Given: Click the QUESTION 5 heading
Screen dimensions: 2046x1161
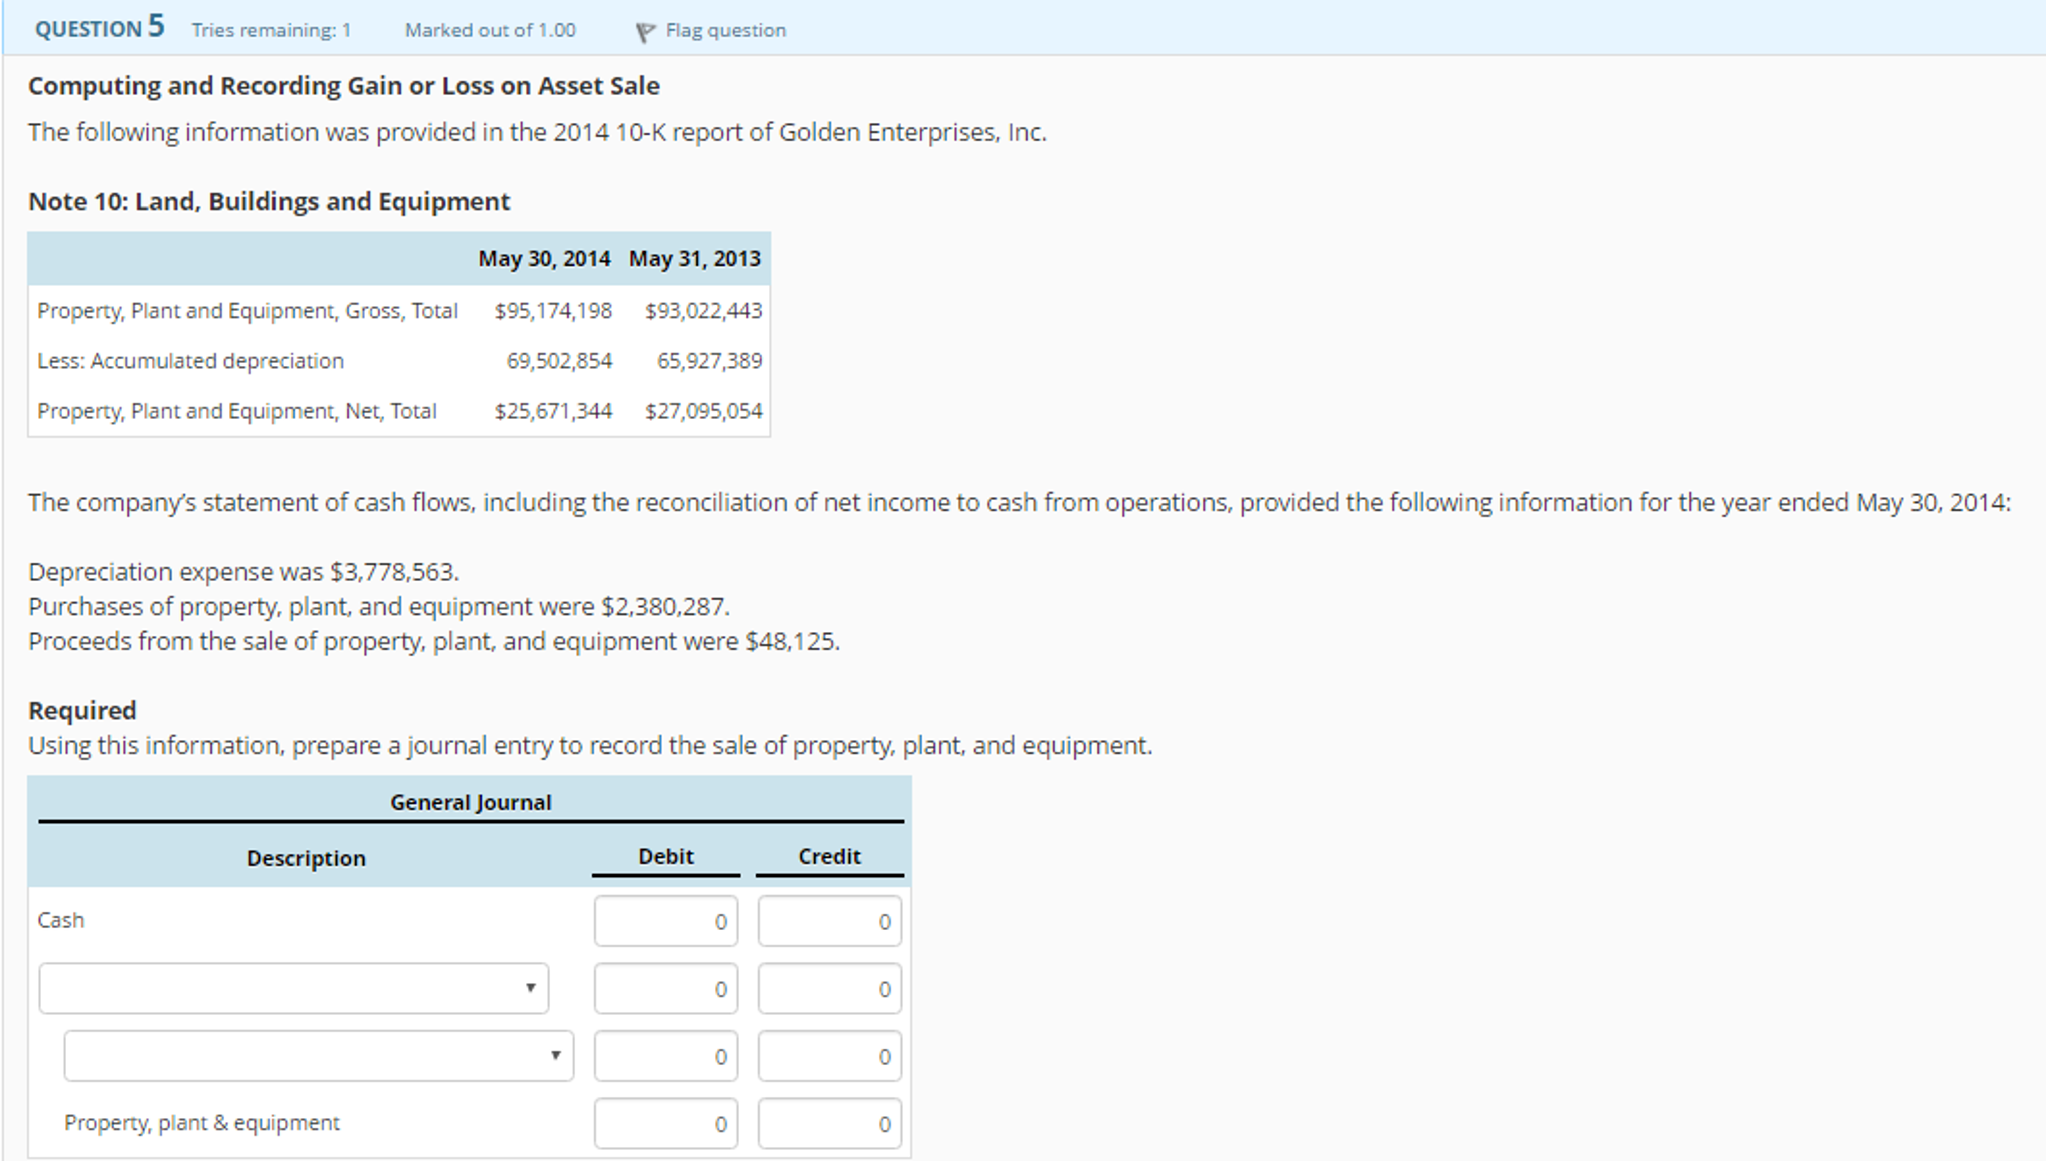Looking at the screenshot, I should [99, 28].
